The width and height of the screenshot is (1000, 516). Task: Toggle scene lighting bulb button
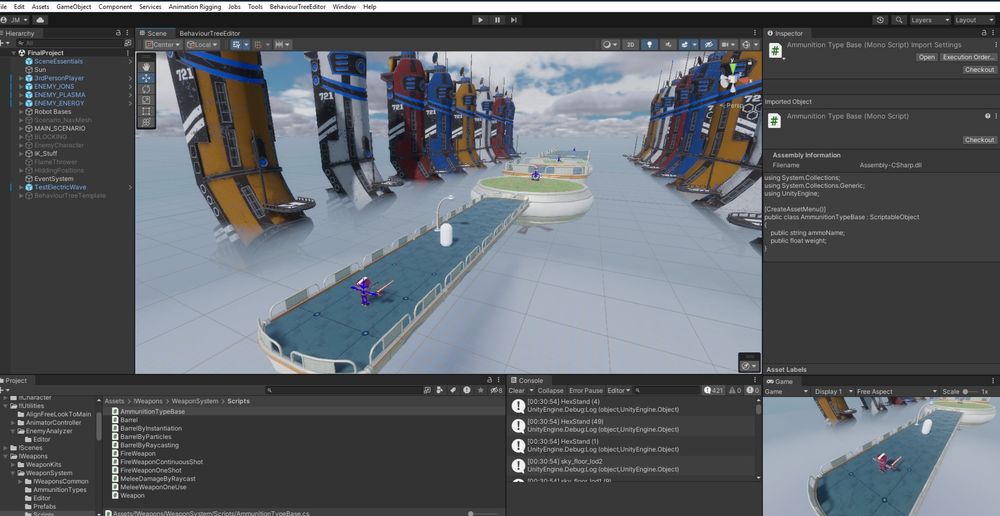pyautogui.click(x=649, y=45)
